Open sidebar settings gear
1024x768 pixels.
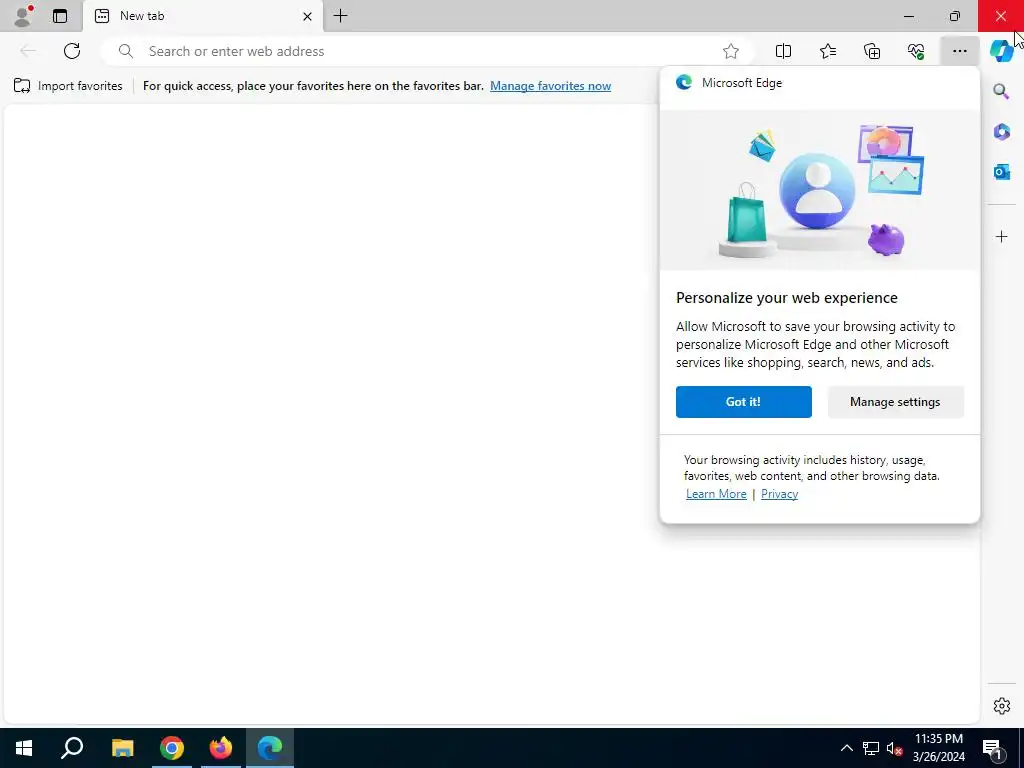[1001, 706]
